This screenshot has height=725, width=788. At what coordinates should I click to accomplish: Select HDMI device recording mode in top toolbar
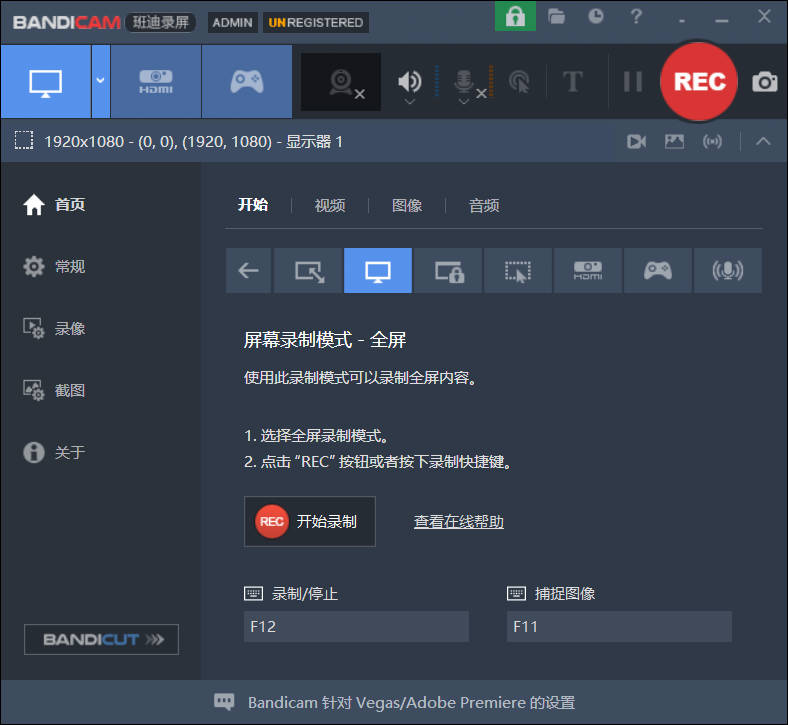tap(155, 82)
